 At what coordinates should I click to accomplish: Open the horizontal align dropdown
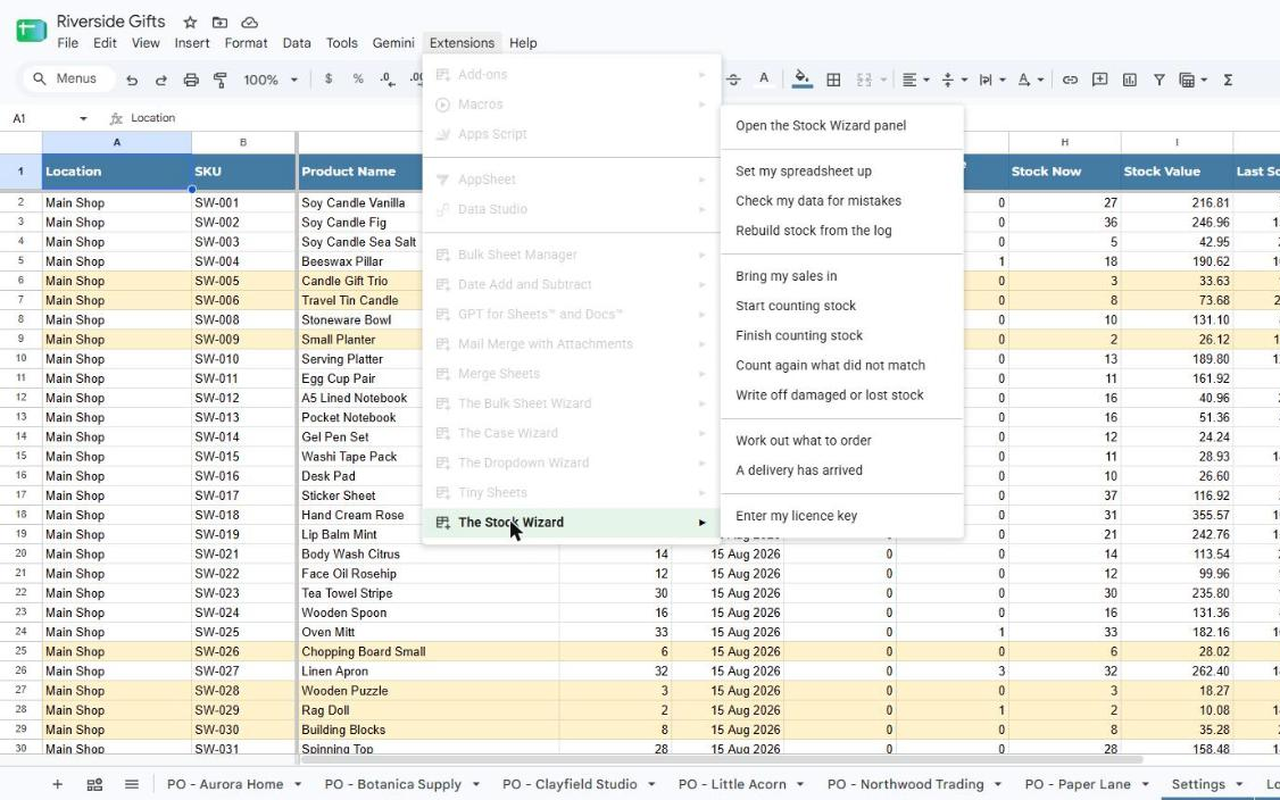click(915, 80)
